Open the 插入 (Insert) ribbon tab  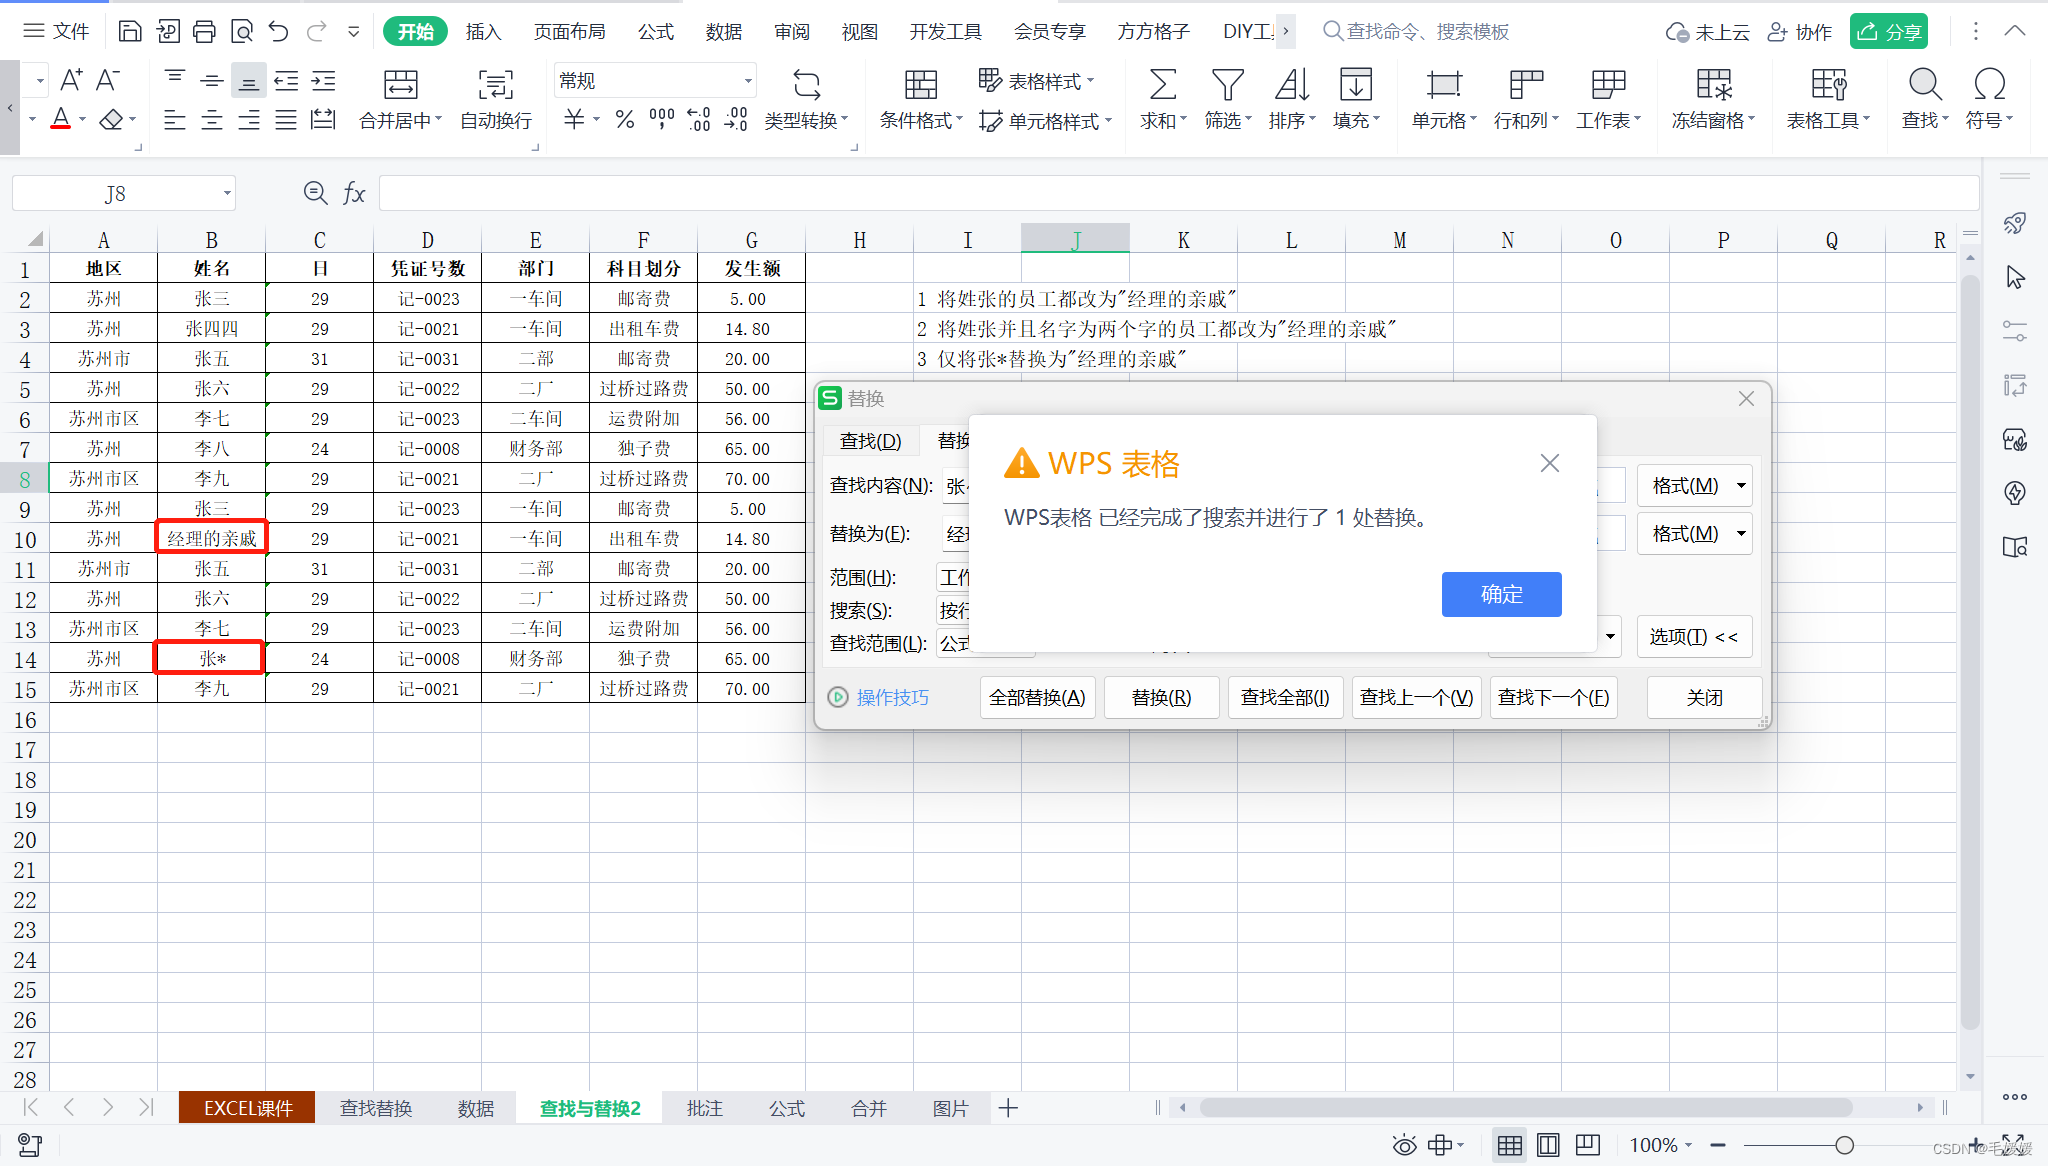[x=483, y=31]
